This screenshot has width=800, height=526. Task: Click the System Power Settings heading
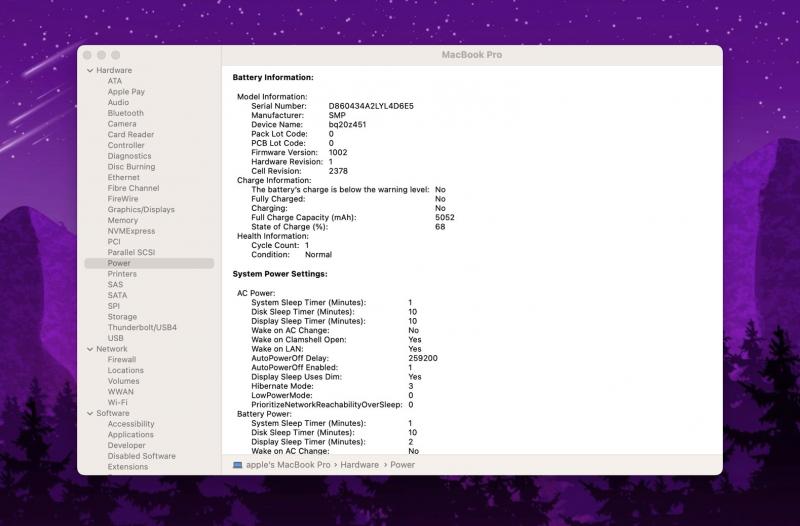coord(280,274)
